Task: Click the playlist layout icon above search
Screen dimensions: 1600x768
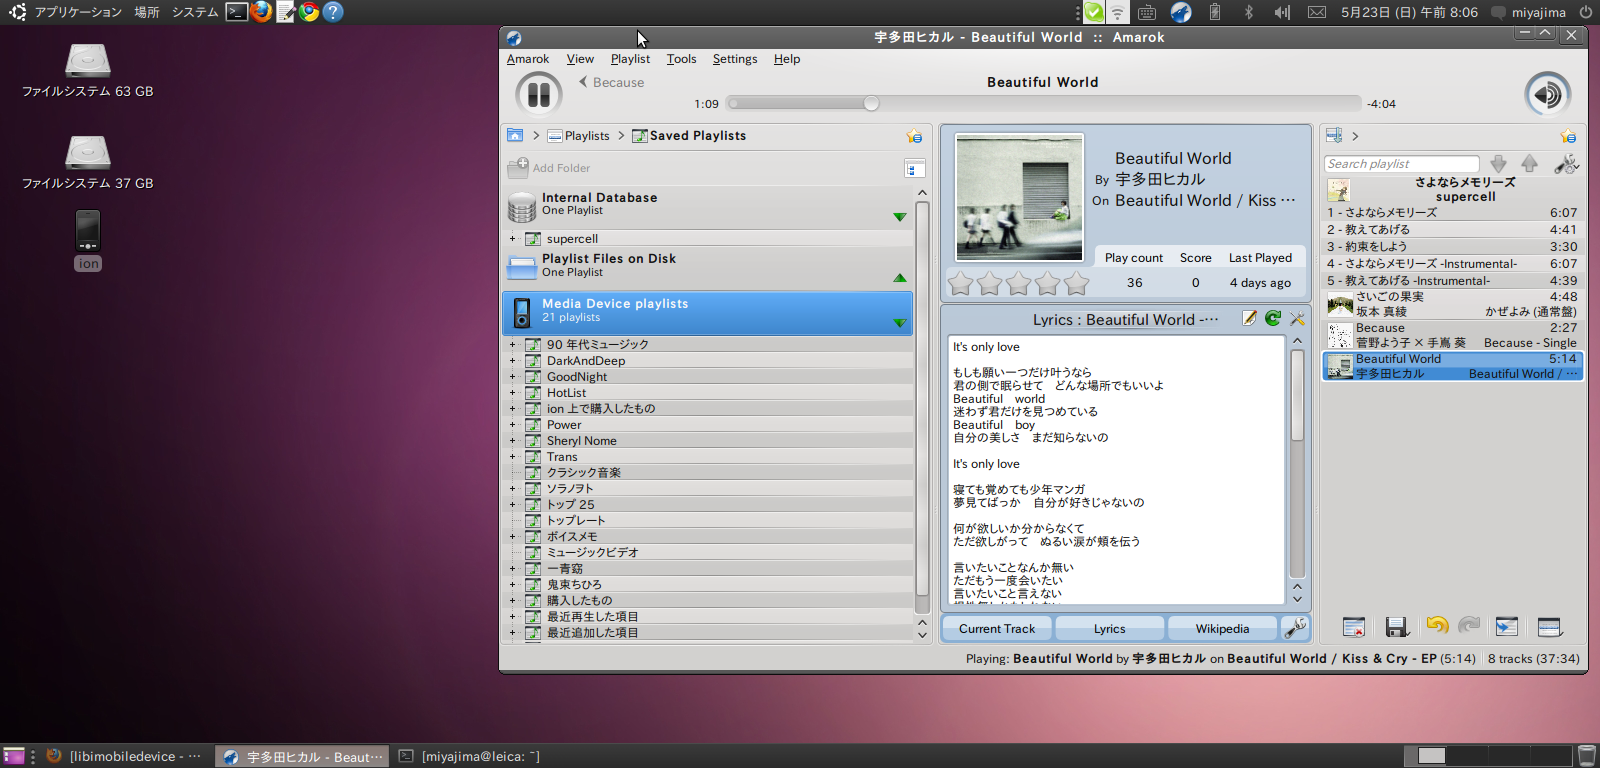Action: 1334,135
